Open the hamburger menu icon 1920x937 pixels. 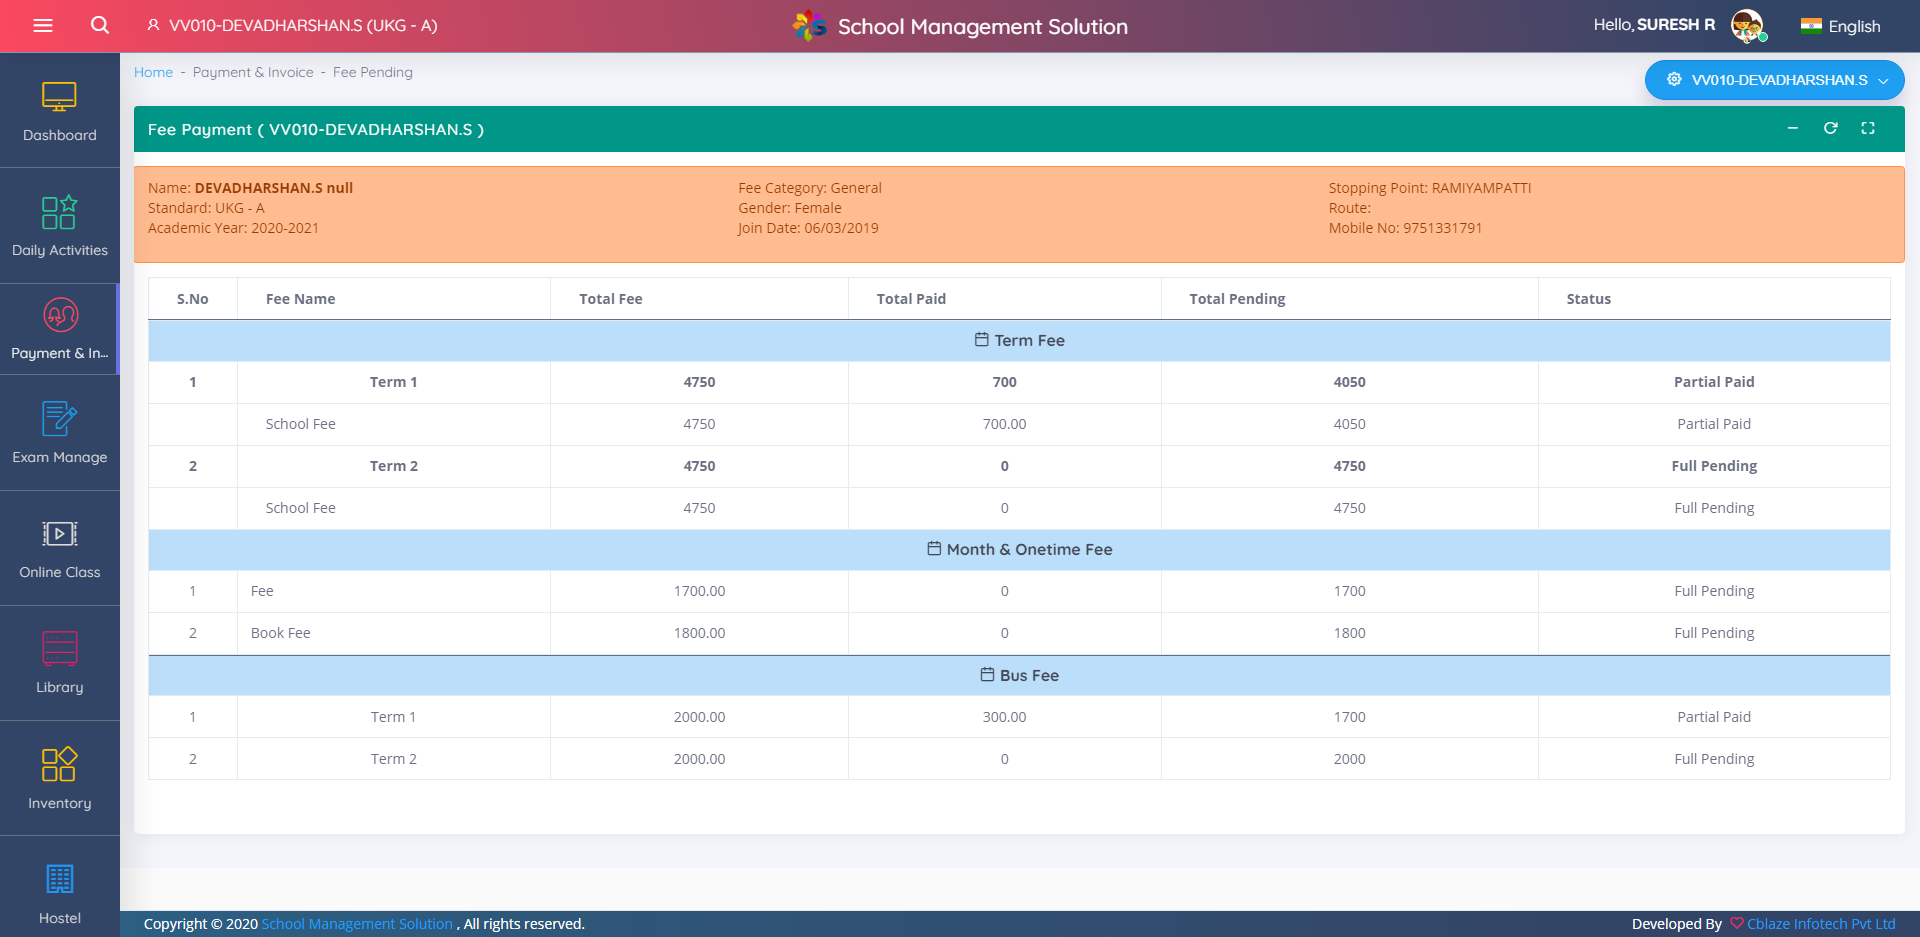coord(43,26)
